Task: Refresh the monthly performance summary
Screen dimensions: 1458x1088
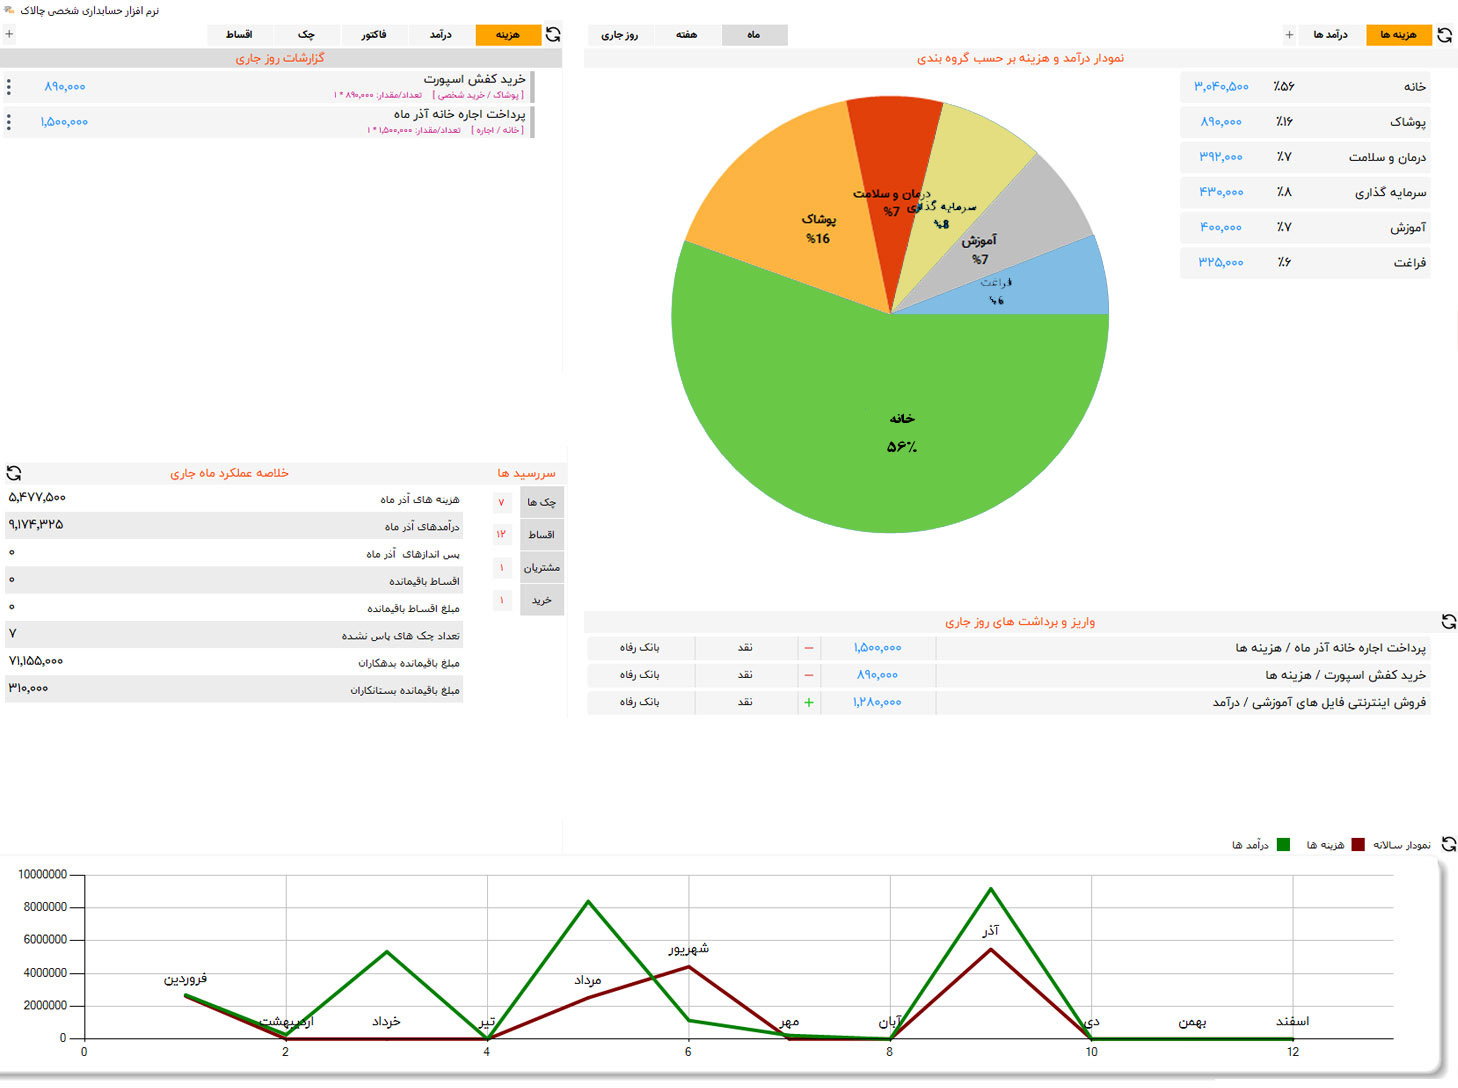Action: click(14, 473)
